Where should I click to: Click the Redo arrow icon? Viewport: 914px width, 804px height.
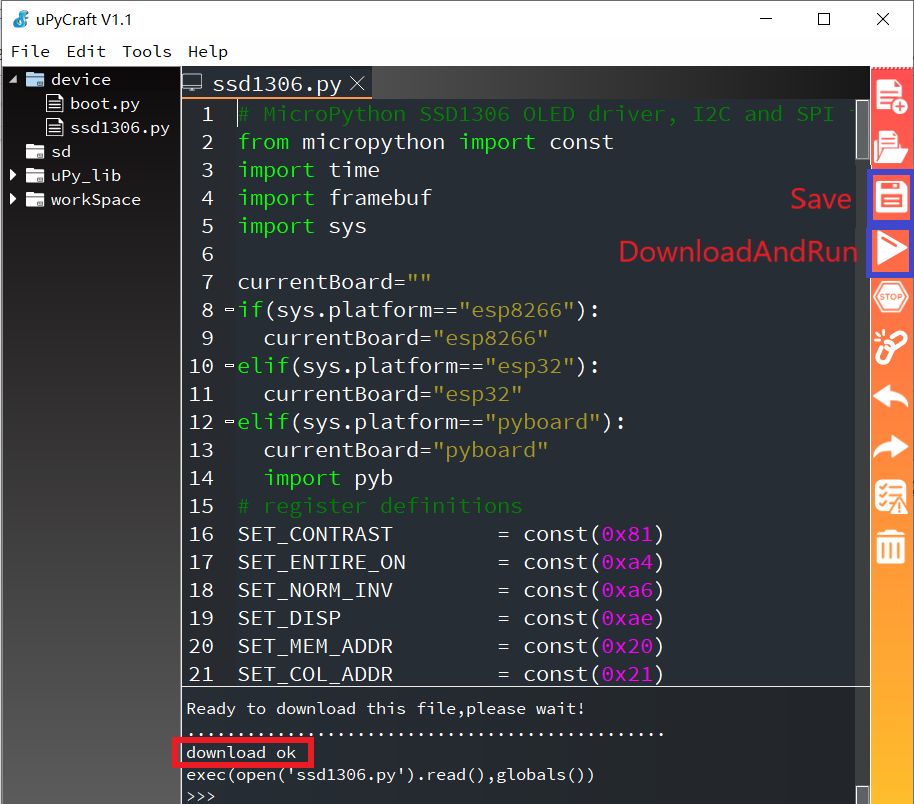coord(889,447)
